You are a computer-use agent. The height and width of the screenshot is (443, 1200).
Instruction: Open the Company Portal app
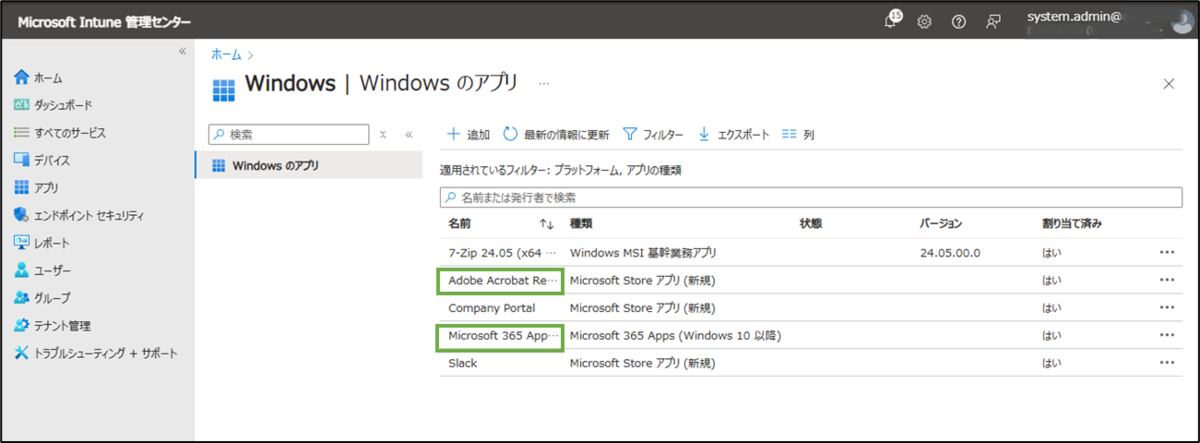coord(492,308)
